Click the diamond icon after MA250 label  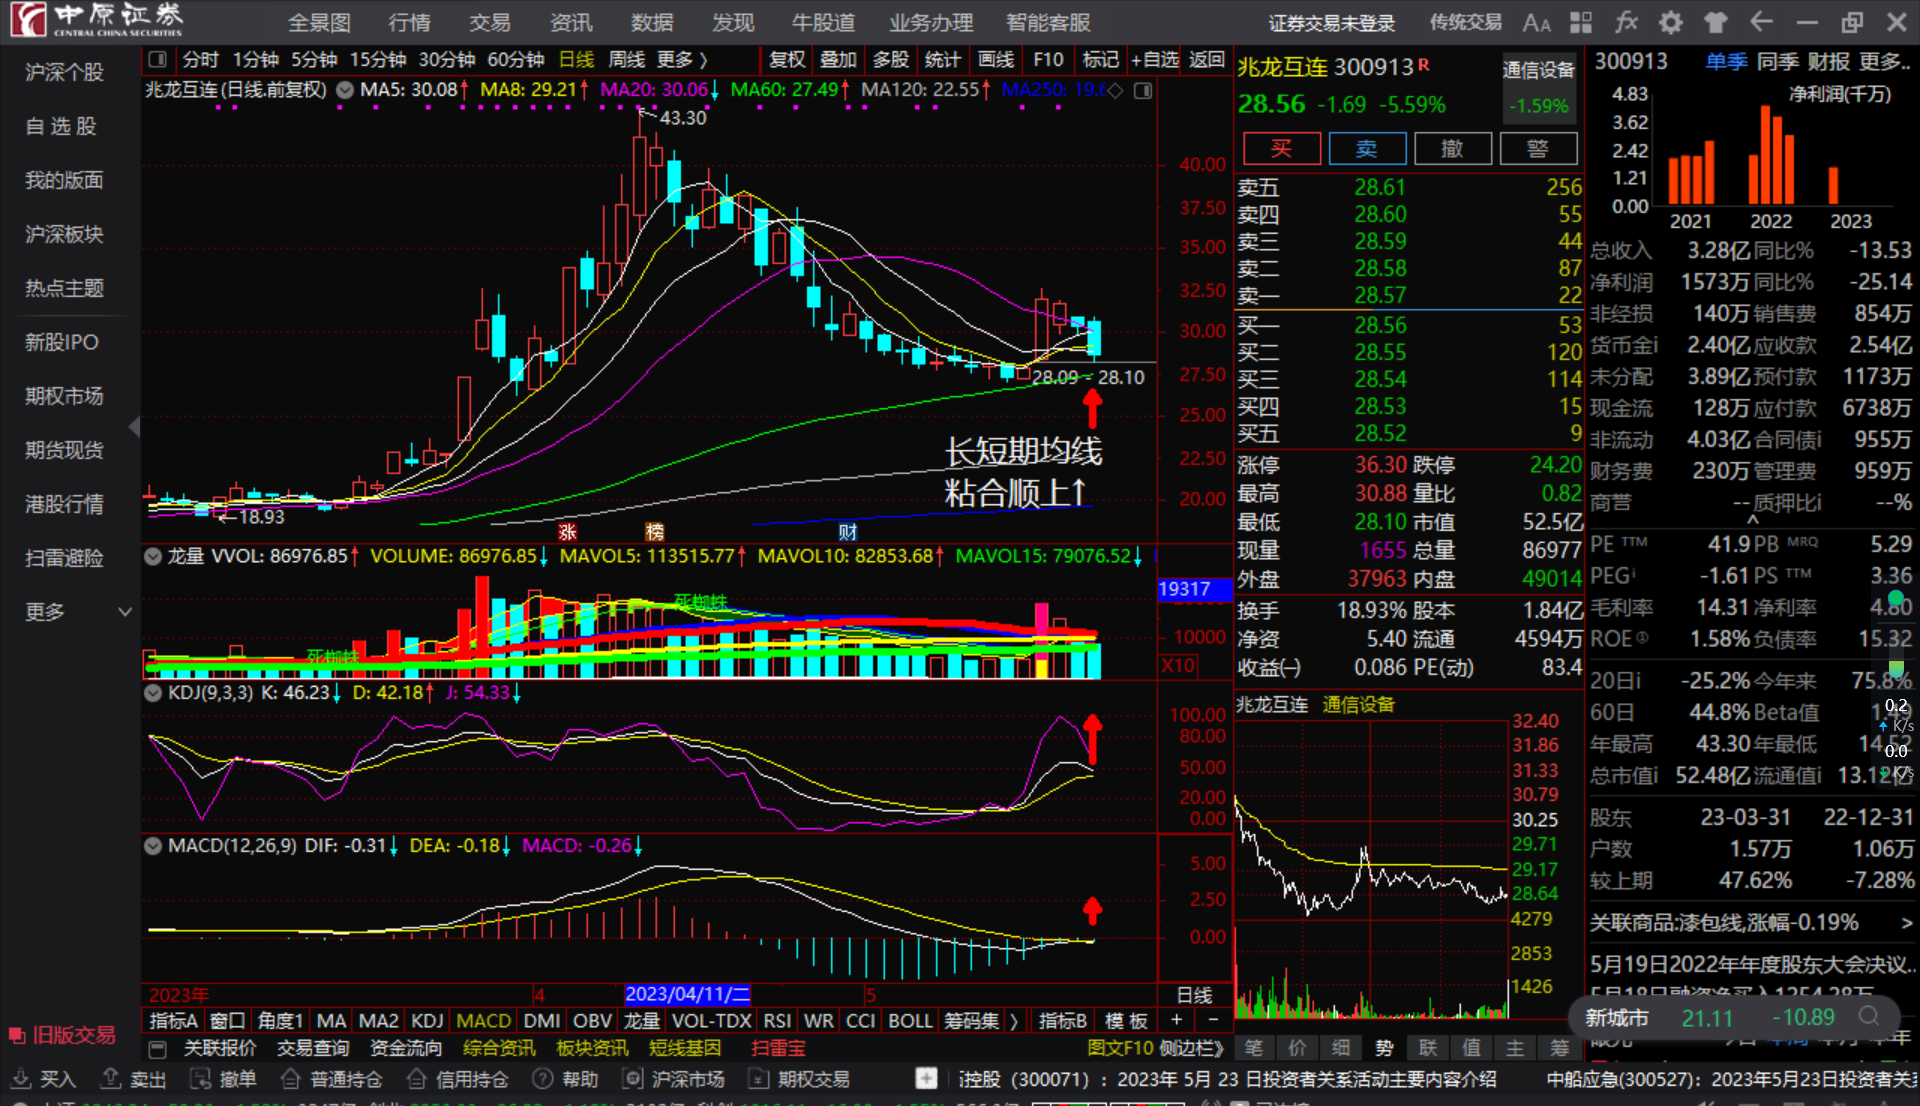1115,90
